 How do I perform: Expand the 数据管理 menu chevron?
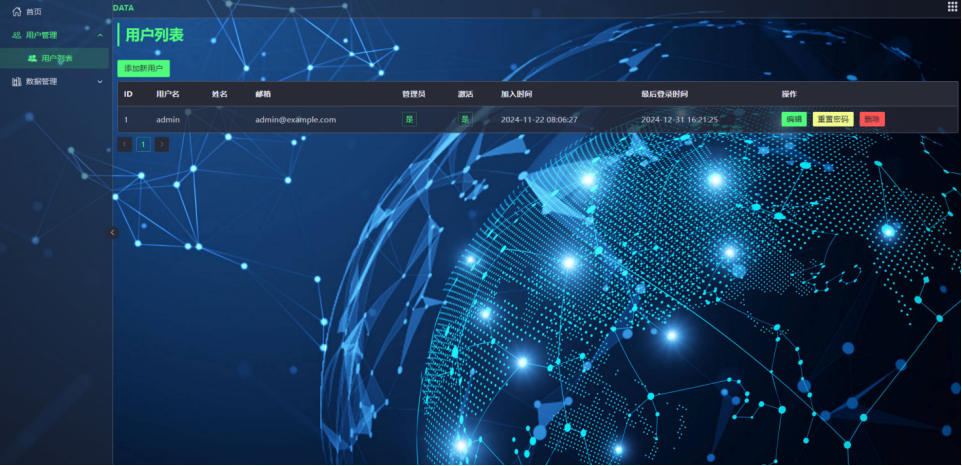pos(100,82)
